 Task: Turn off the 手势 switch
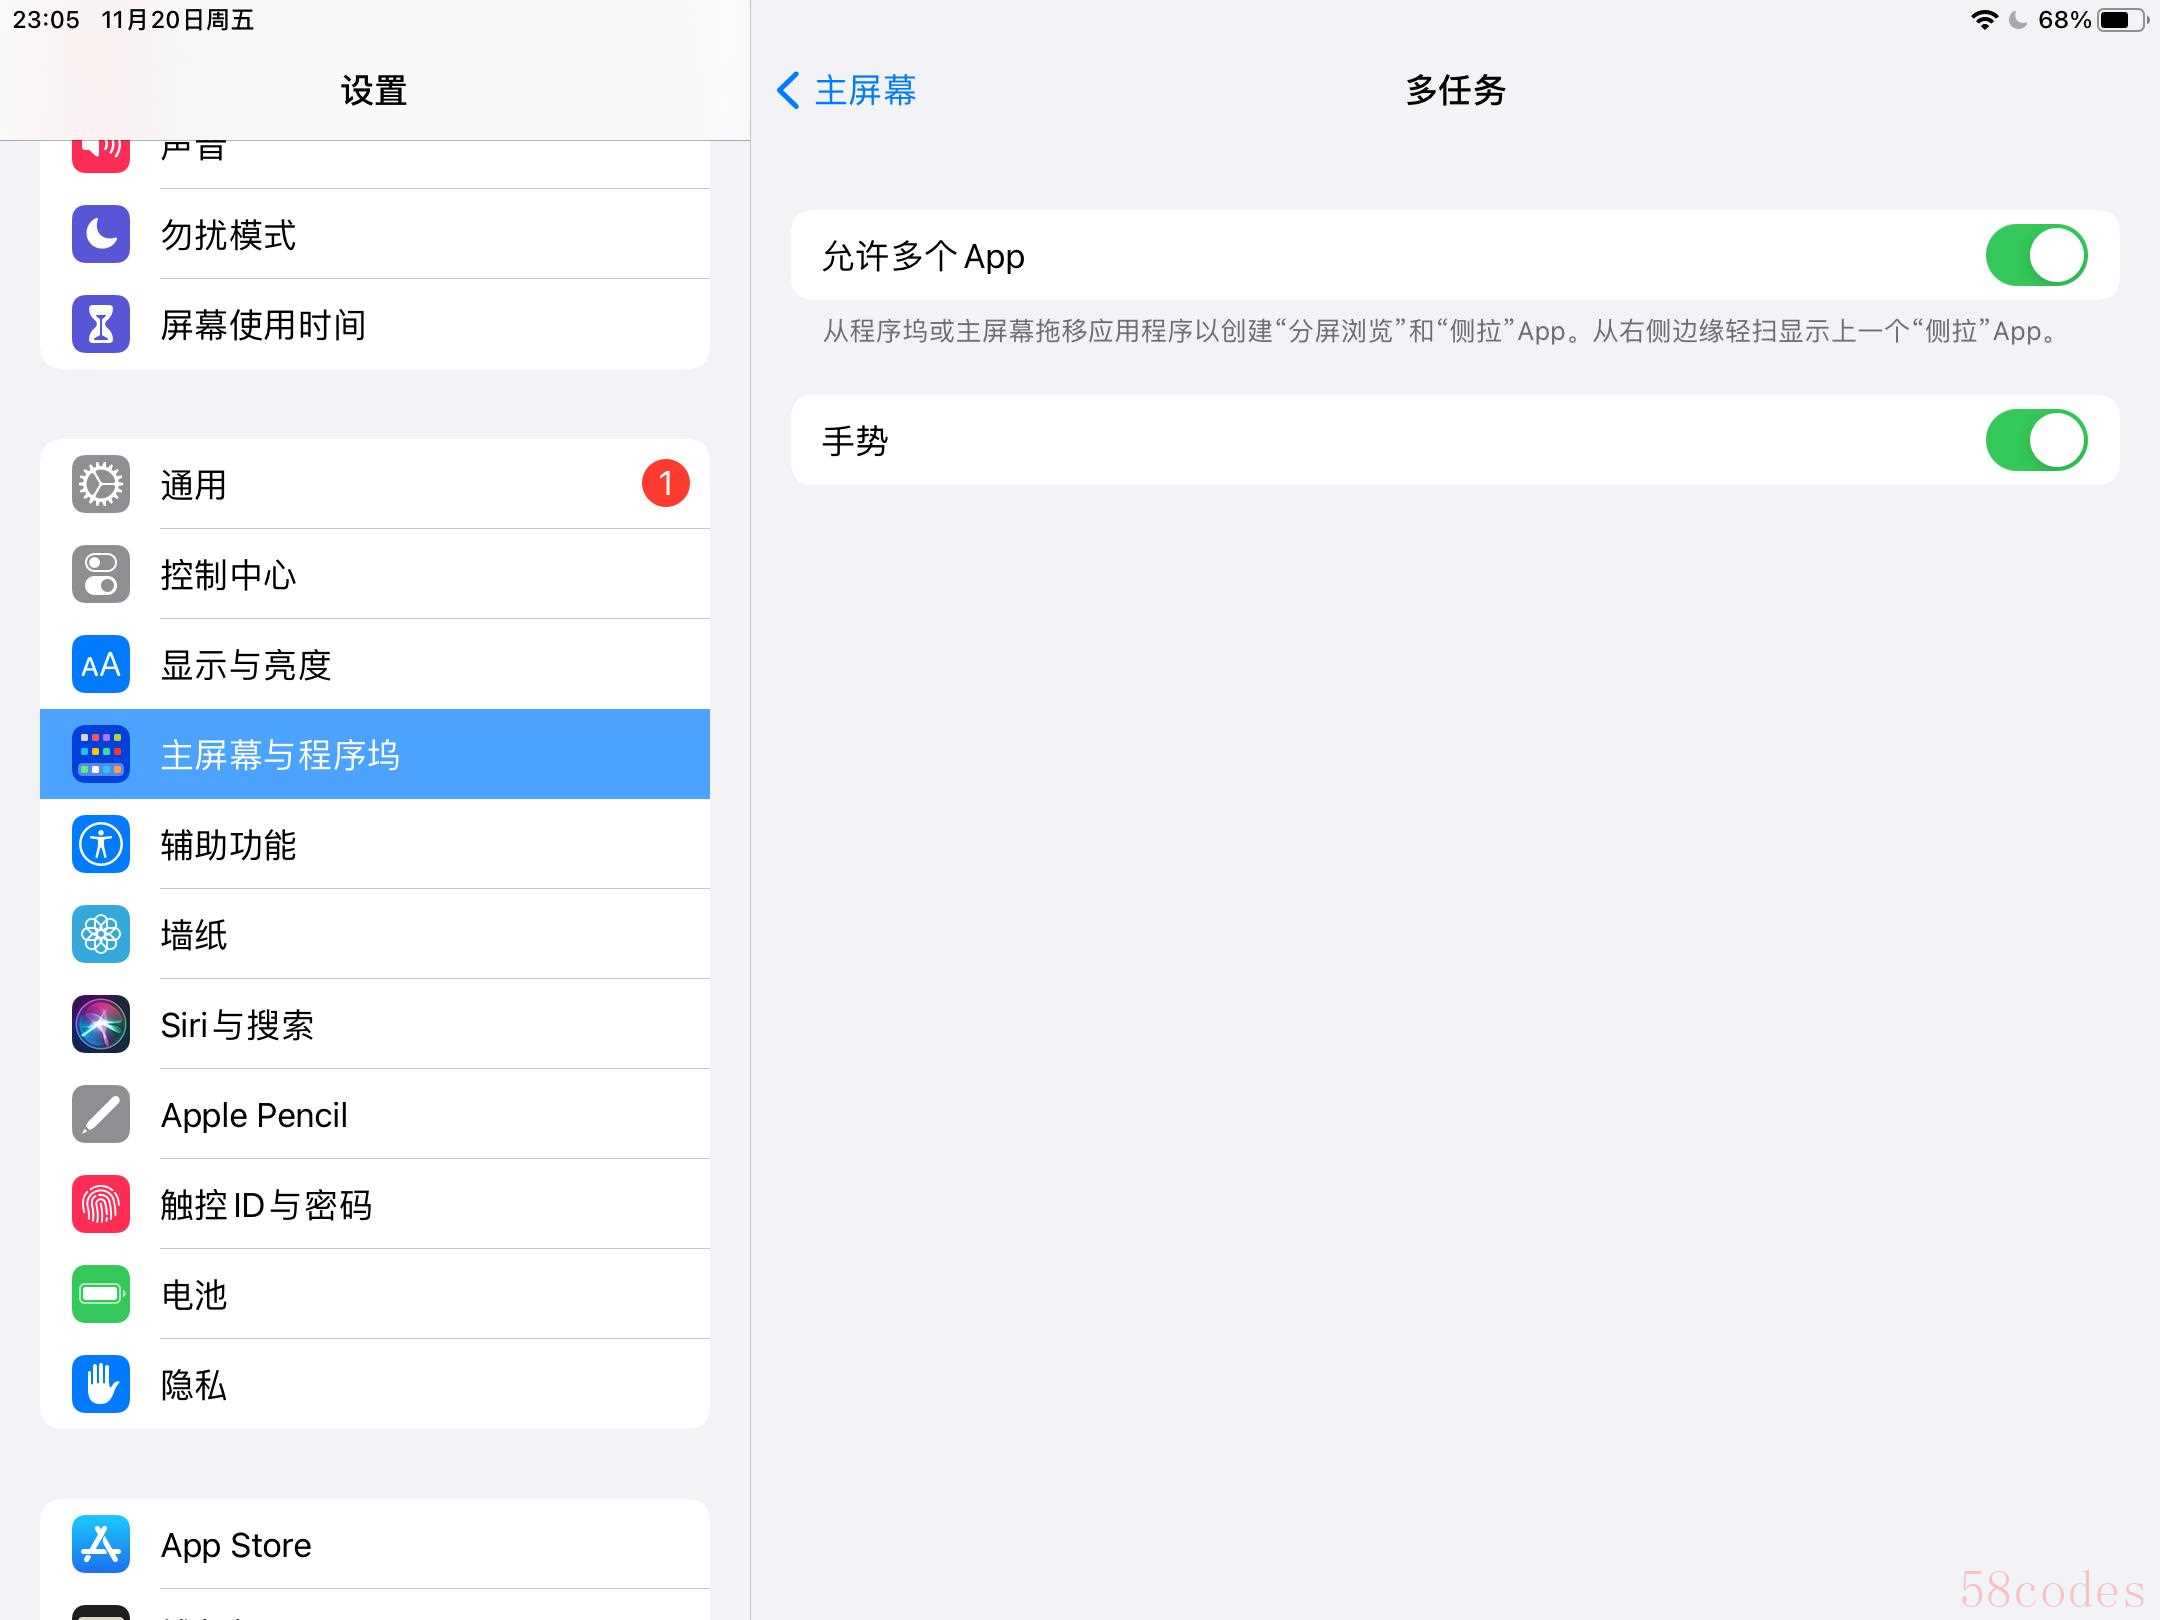click(2036, 440)
